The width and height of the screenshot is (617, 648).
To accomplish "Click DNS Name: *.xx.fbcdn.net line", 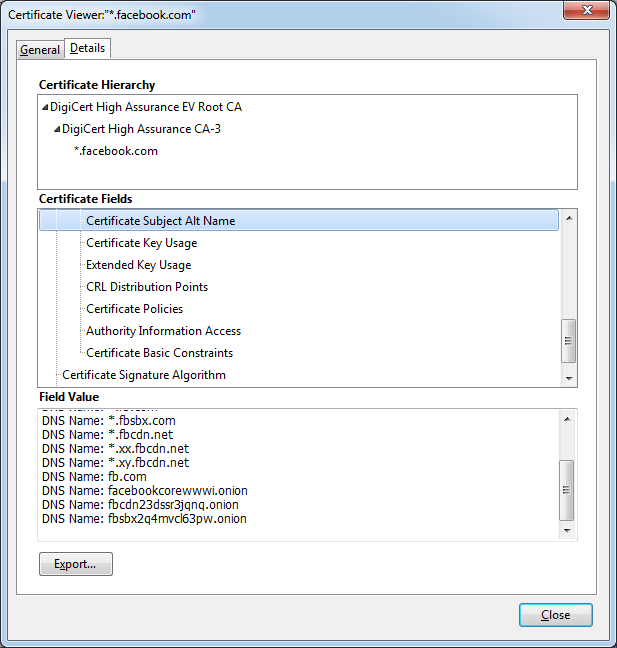I will click(x=115, y=449).
